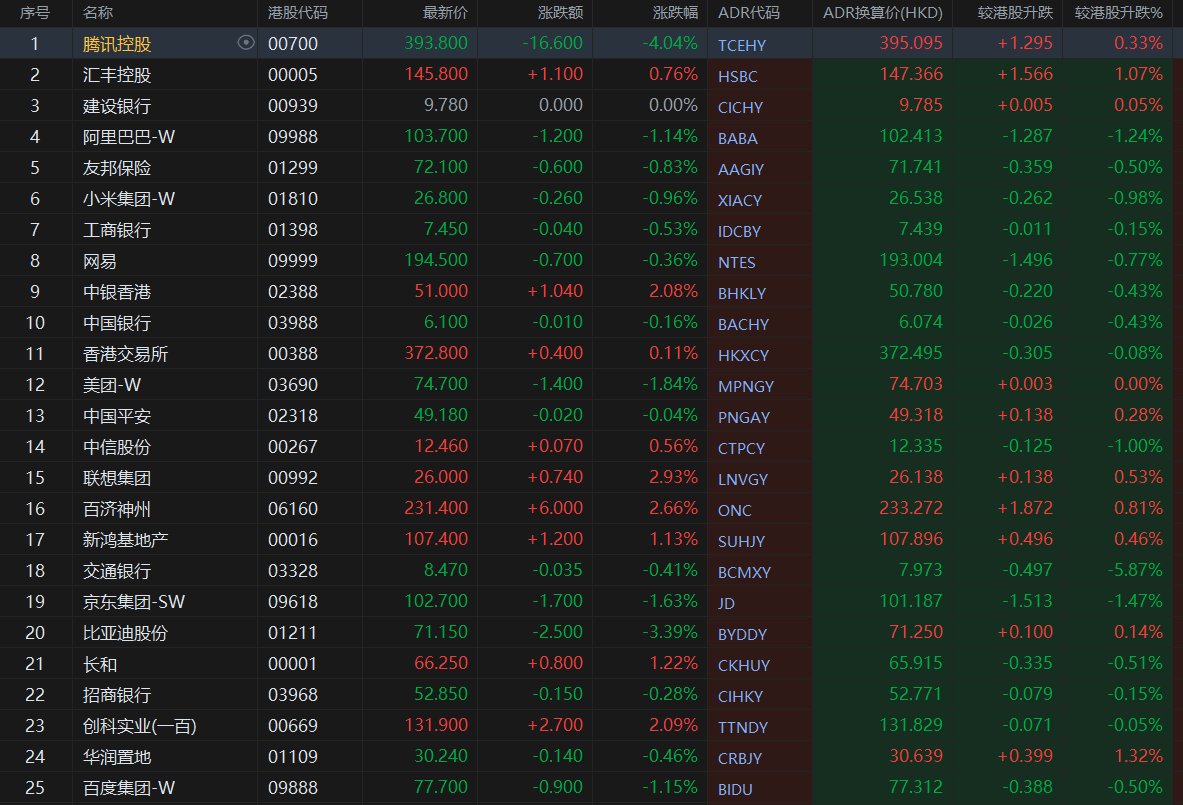This screenshot has height=805, width=1183.
Task: Click ADR code CICHY
Action: pyautogui.click(x=740, y=107)
